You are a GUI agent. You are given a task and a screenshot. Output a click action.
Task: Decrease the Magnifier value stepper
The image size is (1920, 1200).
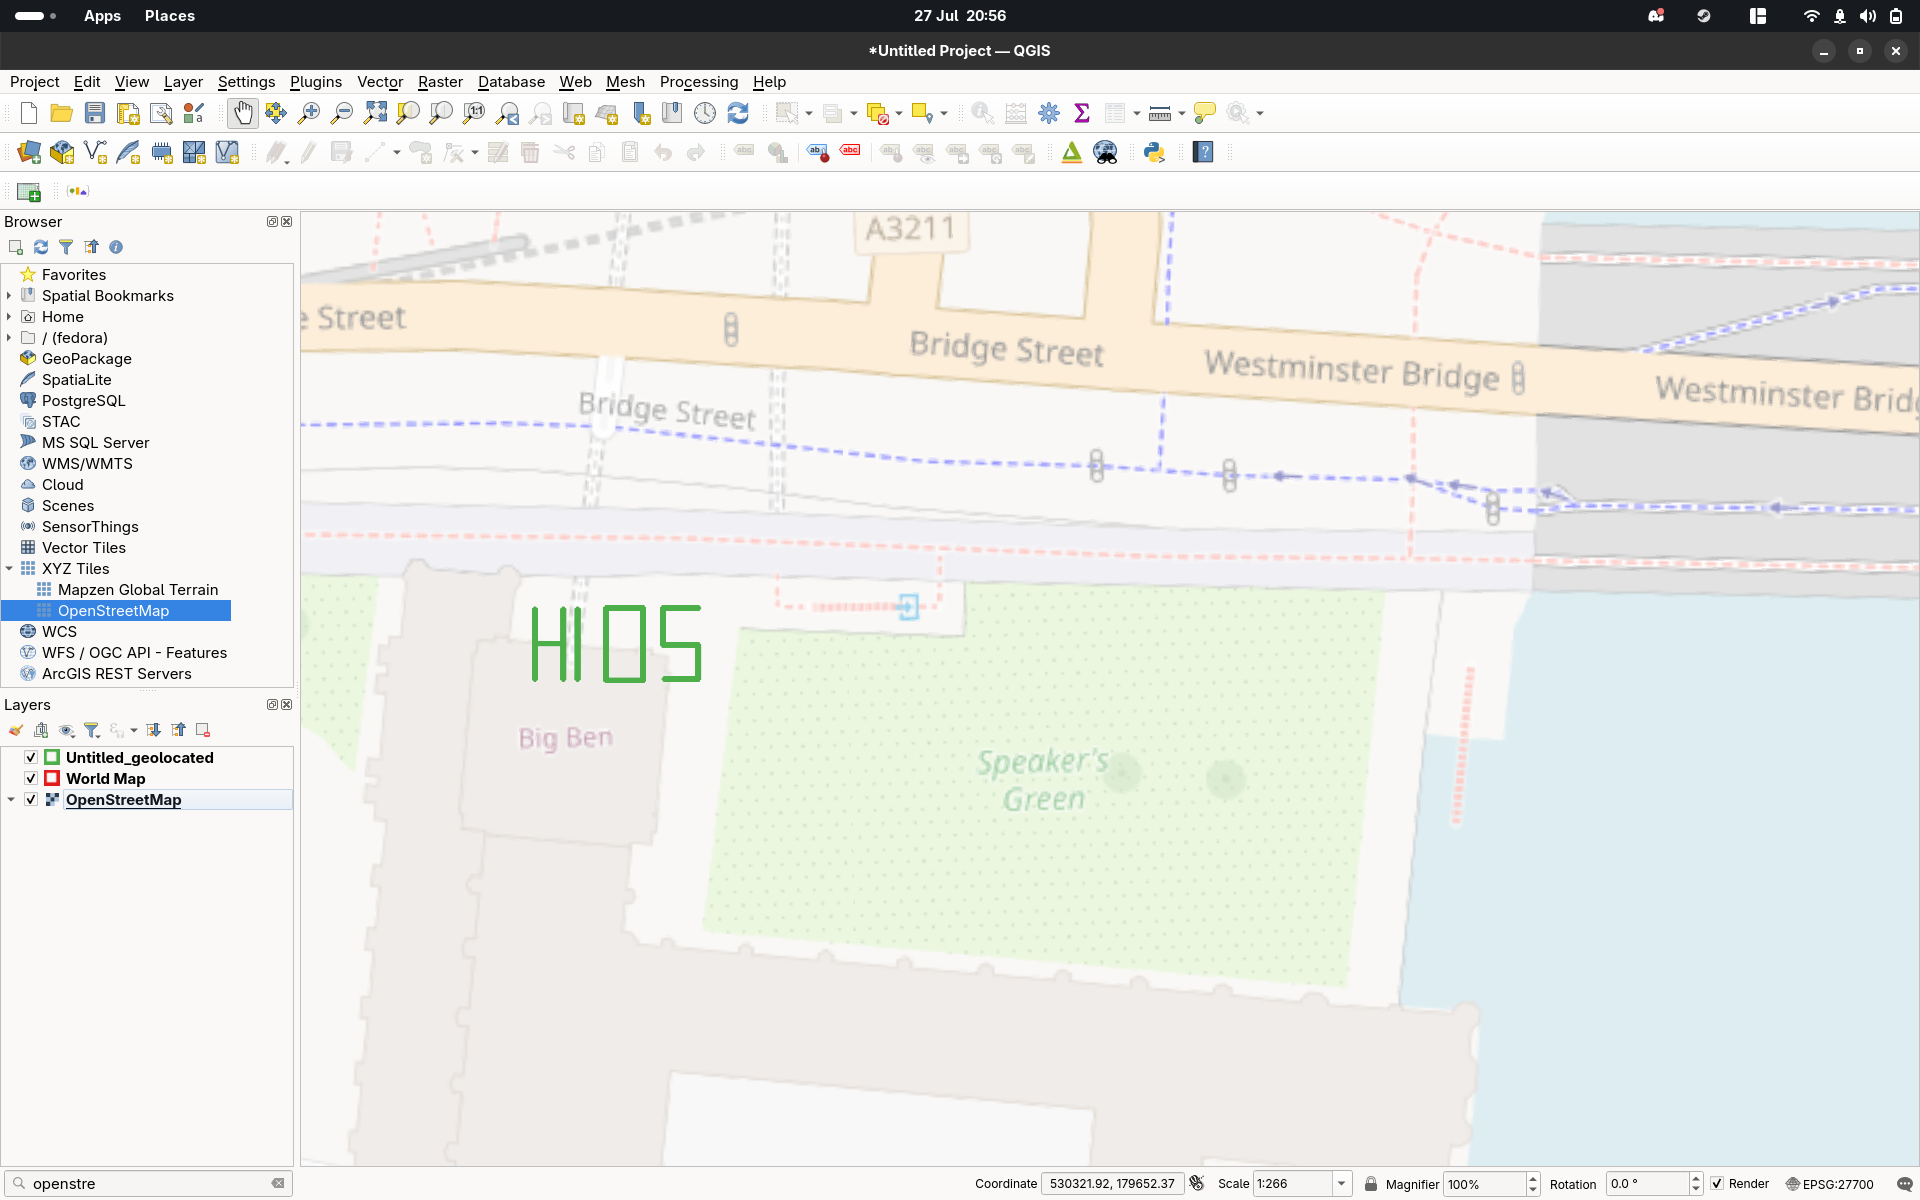coord(1533,1189)
